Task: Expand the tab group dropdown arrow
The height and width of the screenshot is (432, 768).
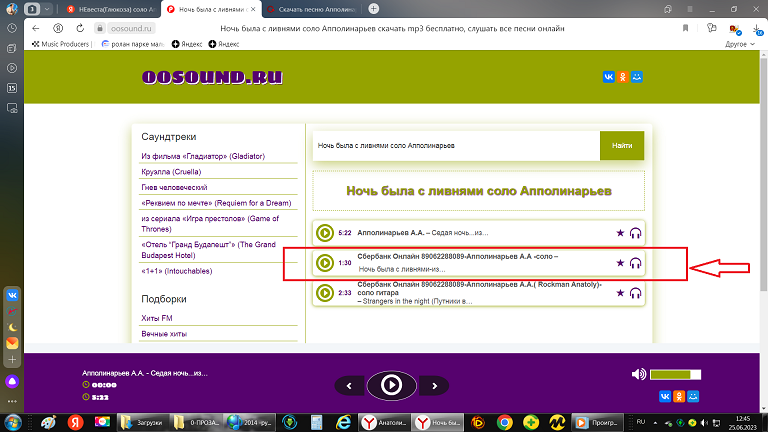Action: tap(47, 9)
